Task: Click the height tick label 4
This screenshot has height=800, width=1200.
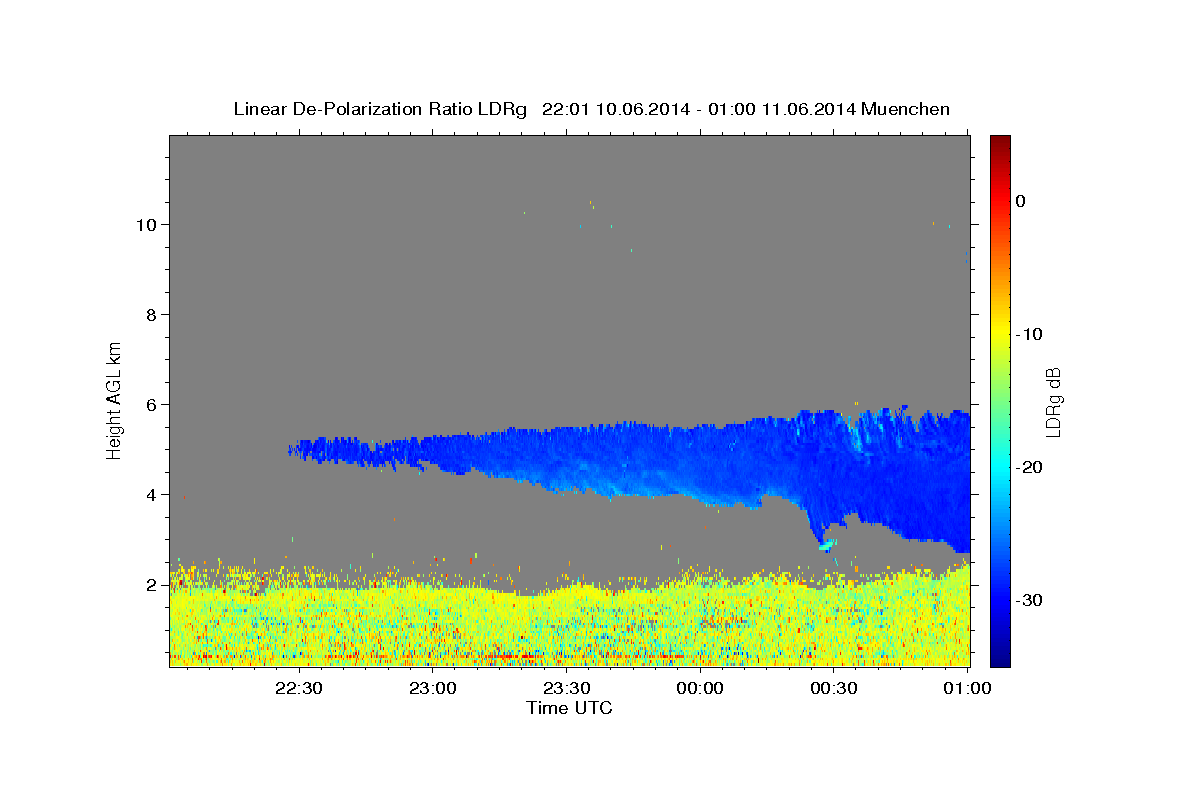Action: (x=152, y=494)
